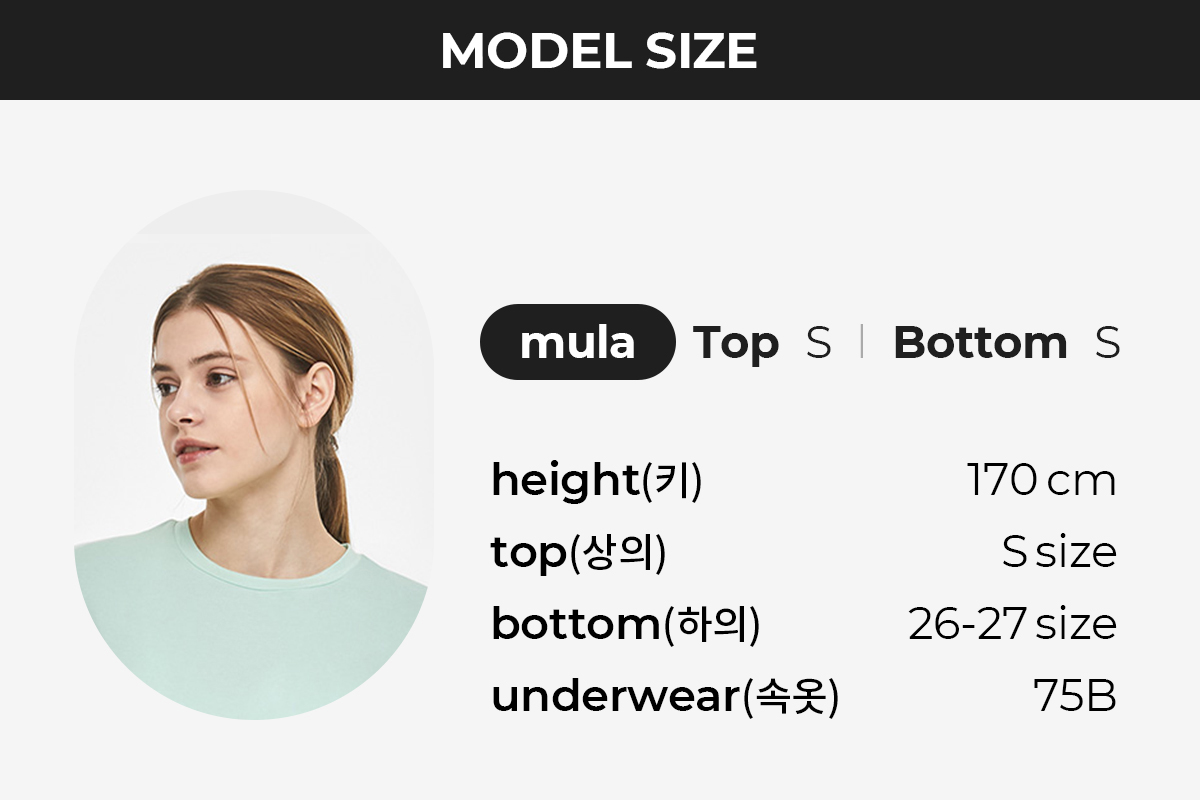Click the bottom(하의) label
The height and width of the screenshot is (800, 1200).
click(x=625, y=625)
